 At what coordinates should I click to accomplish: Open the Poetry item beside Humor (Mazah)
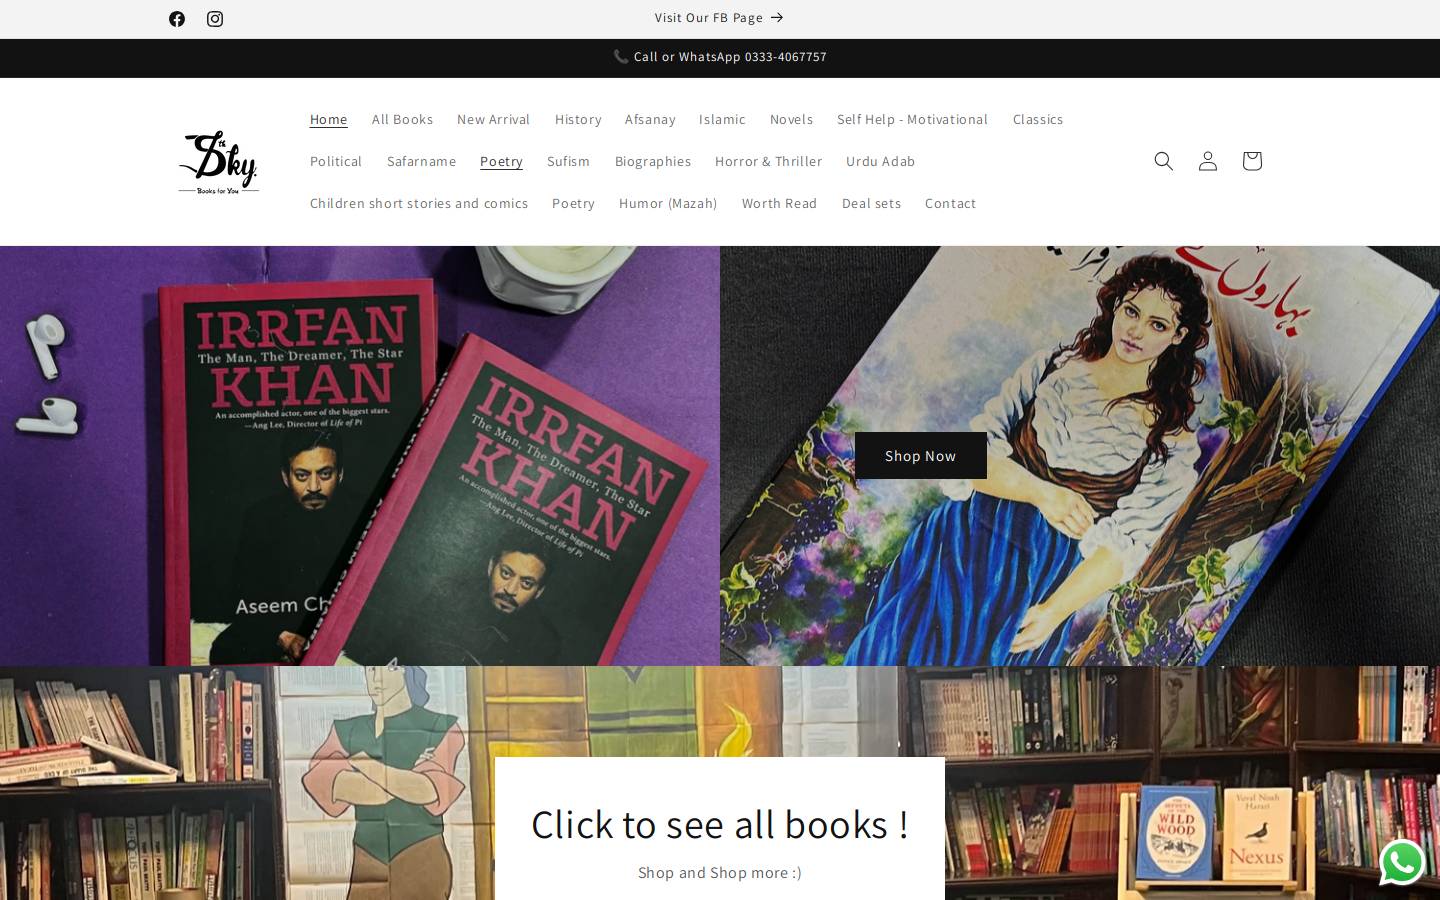pyautogui.click(x=573, y=203)
